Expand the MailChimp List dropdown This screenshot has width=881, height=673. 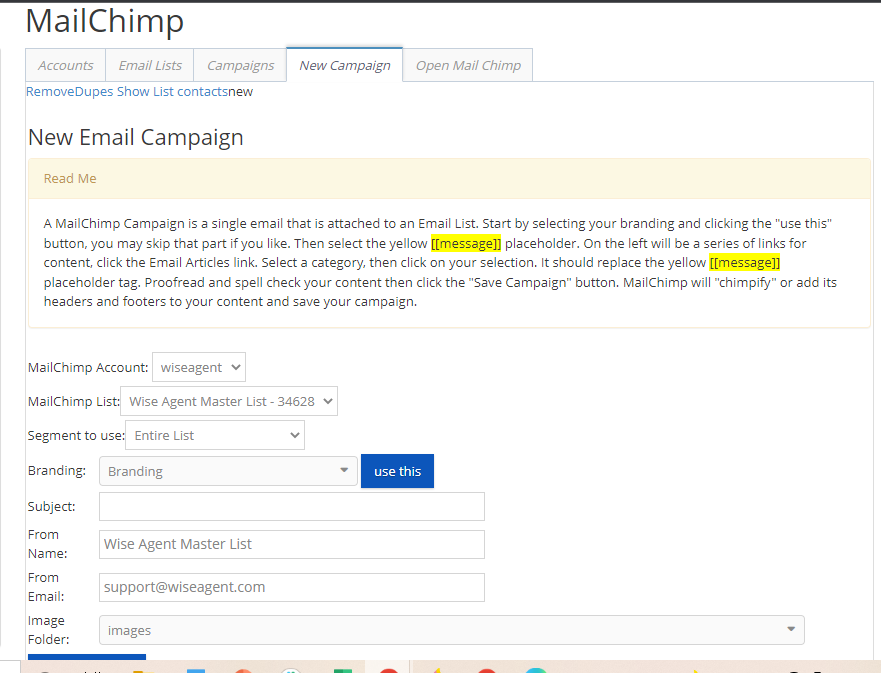229,401
